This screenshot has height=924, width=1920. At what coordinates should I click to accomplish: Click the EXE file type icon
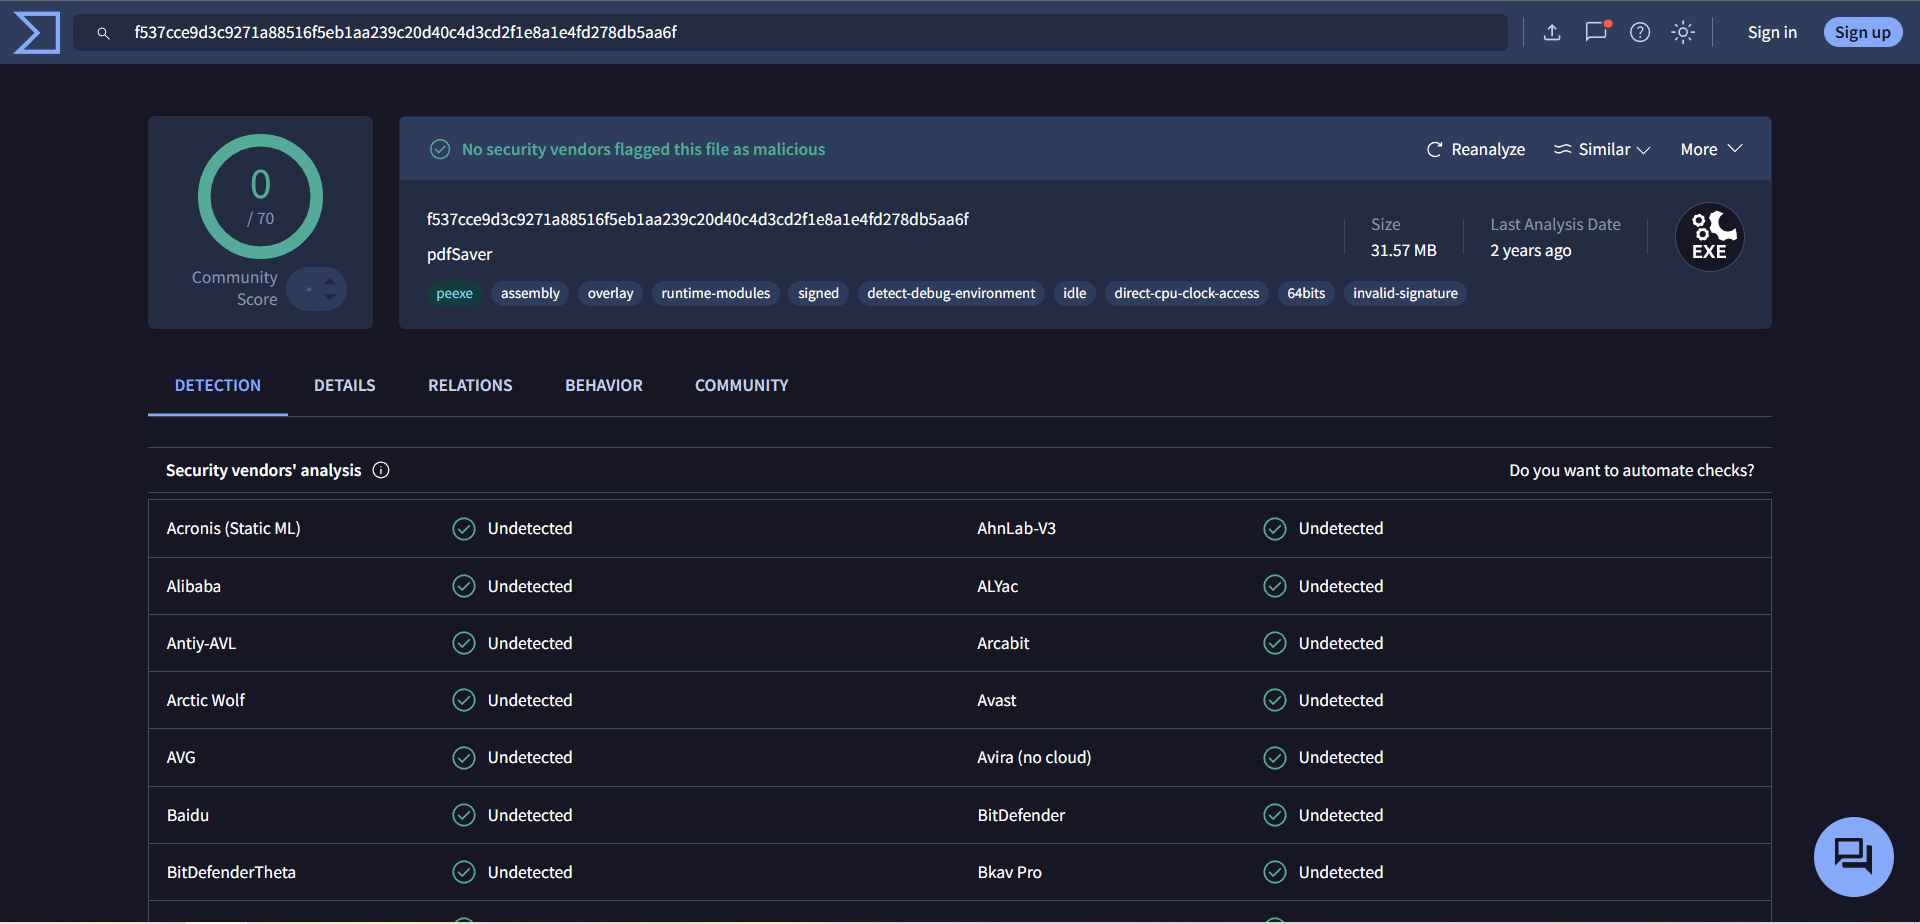[1709, 238]
